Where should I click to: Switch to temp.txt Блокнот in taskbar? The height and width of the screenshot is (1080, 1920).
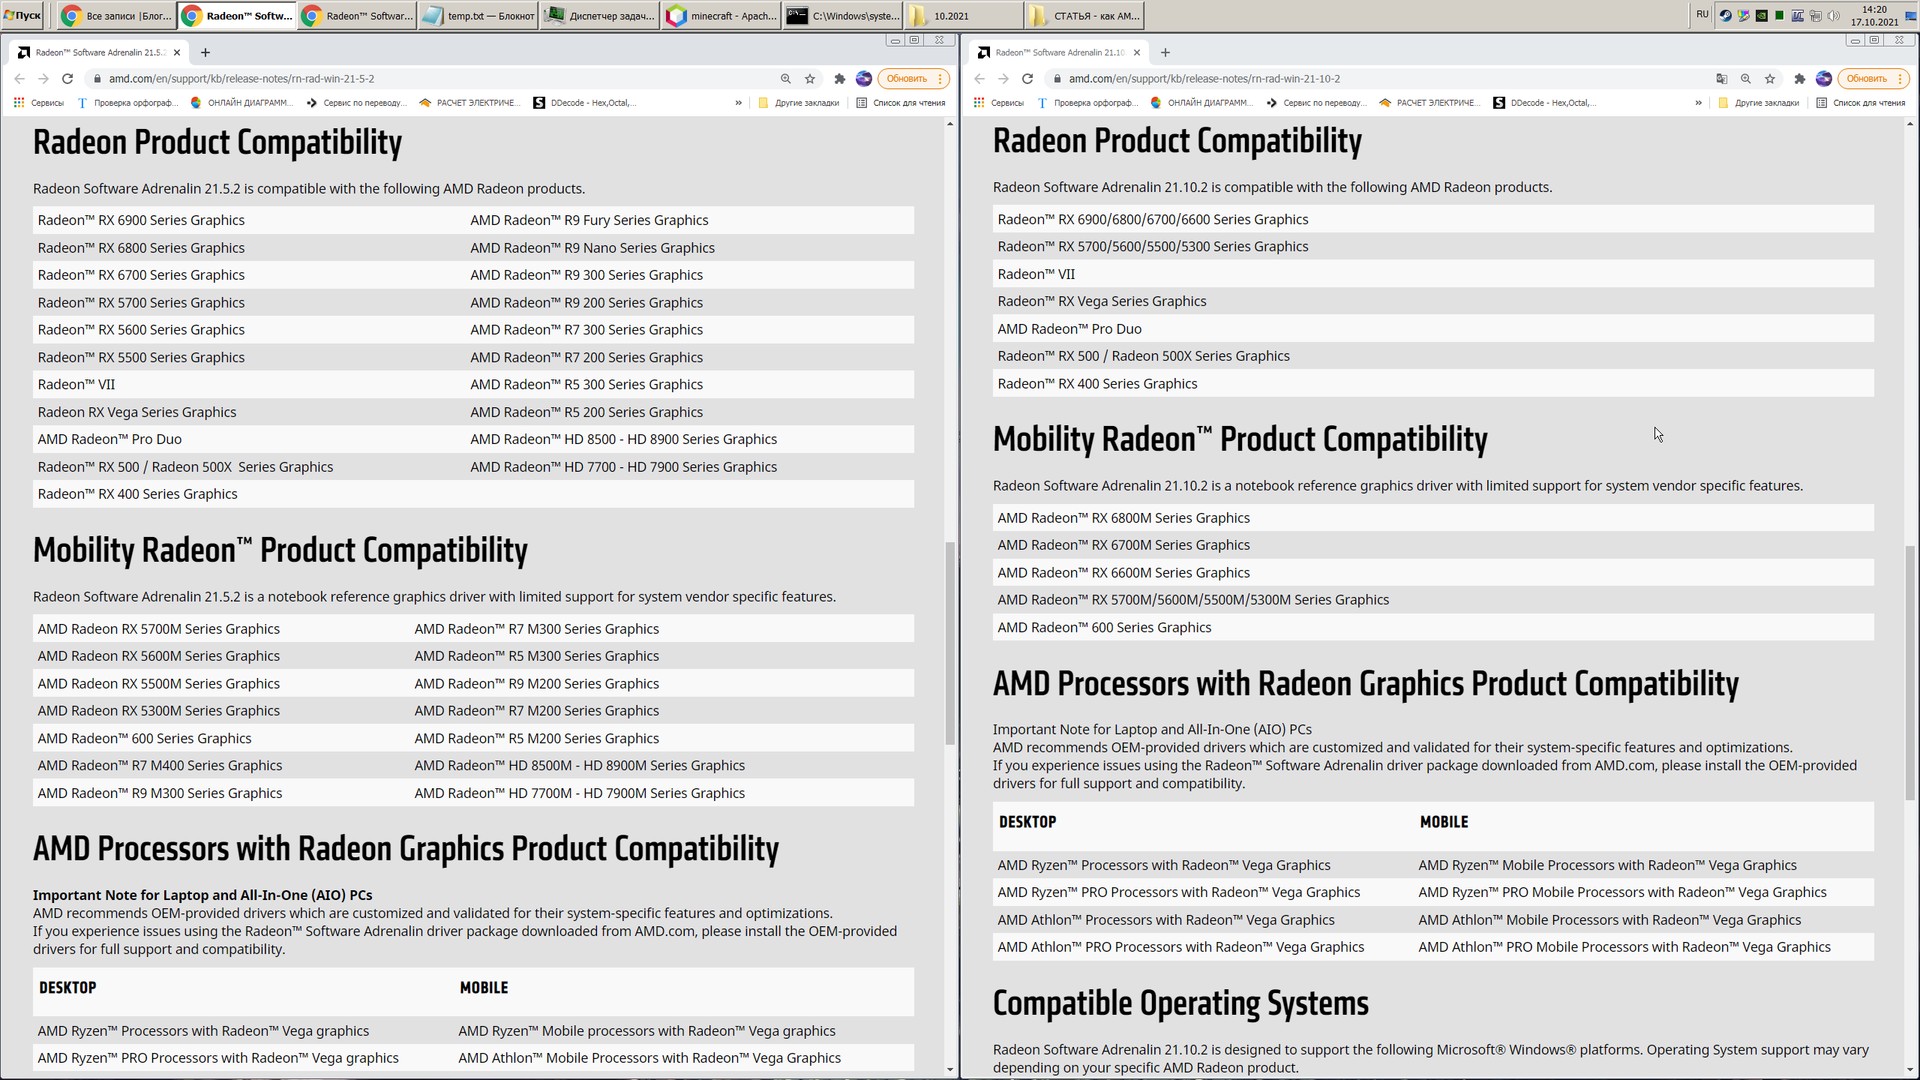pos(478,16)
